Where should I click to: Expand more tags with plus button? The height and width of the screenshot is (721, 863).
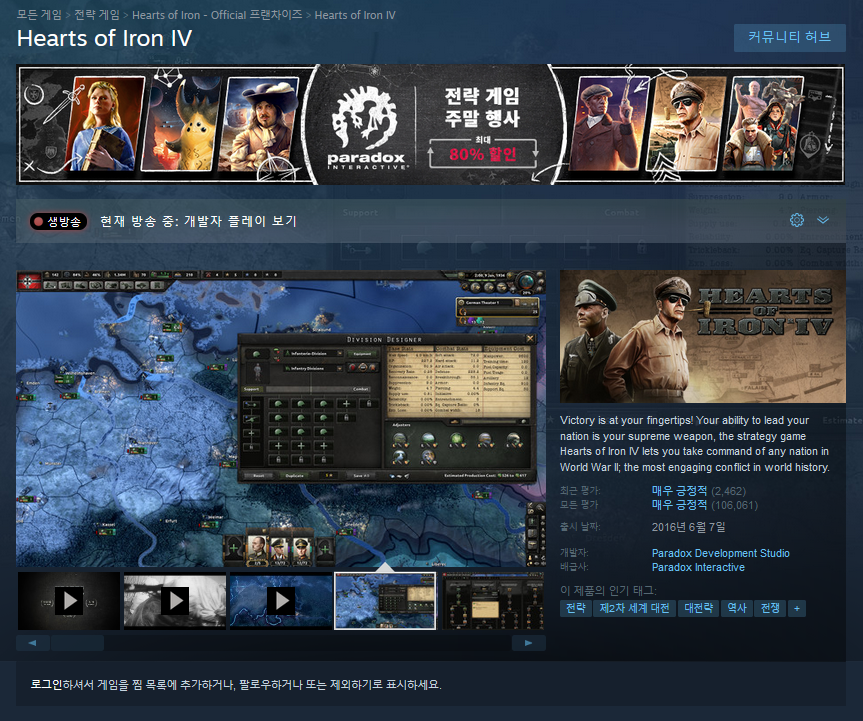(797, 608)
